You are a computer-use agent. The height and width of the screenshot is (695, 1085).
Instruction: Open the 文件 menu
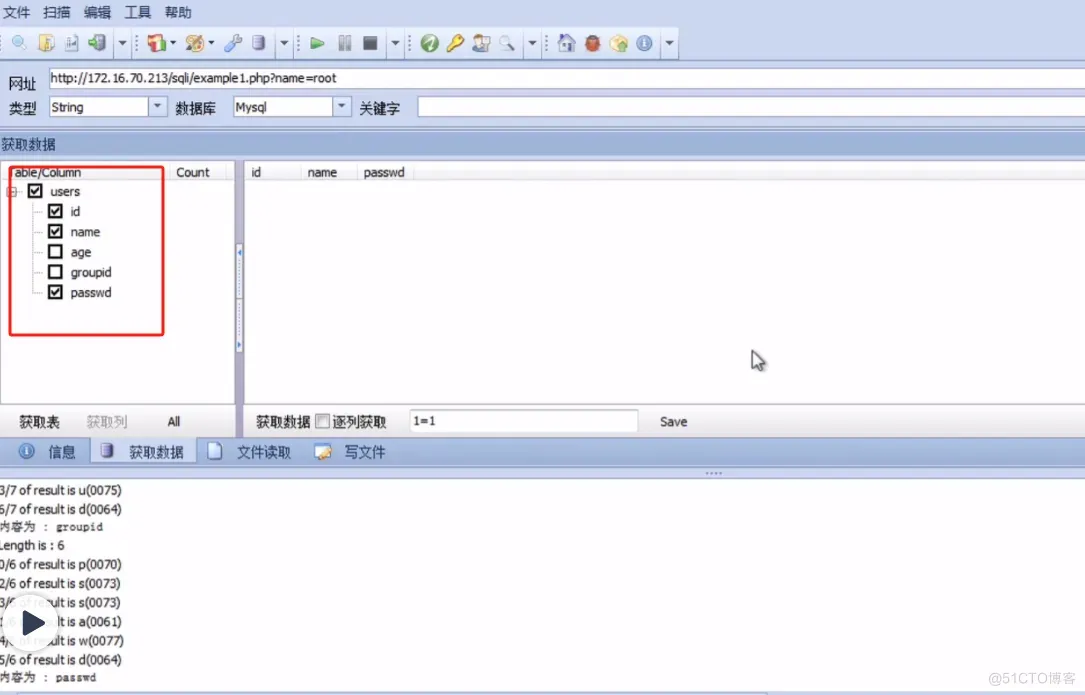tap(16, 12)
